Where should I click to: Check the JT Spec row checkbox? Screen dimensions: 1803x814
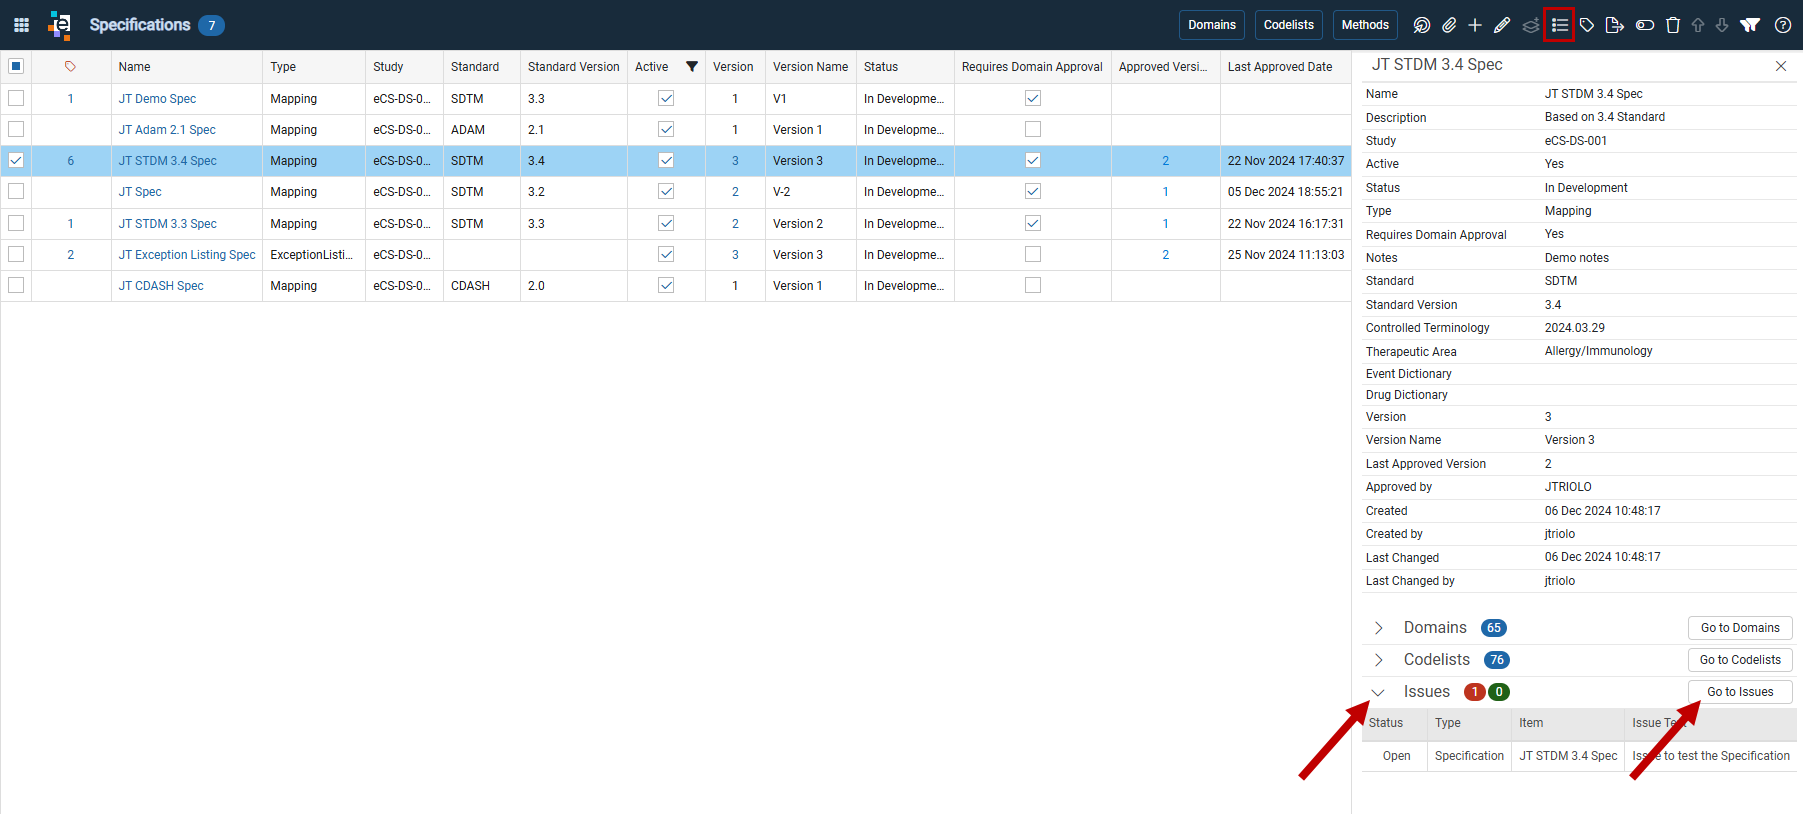[16, 191]
